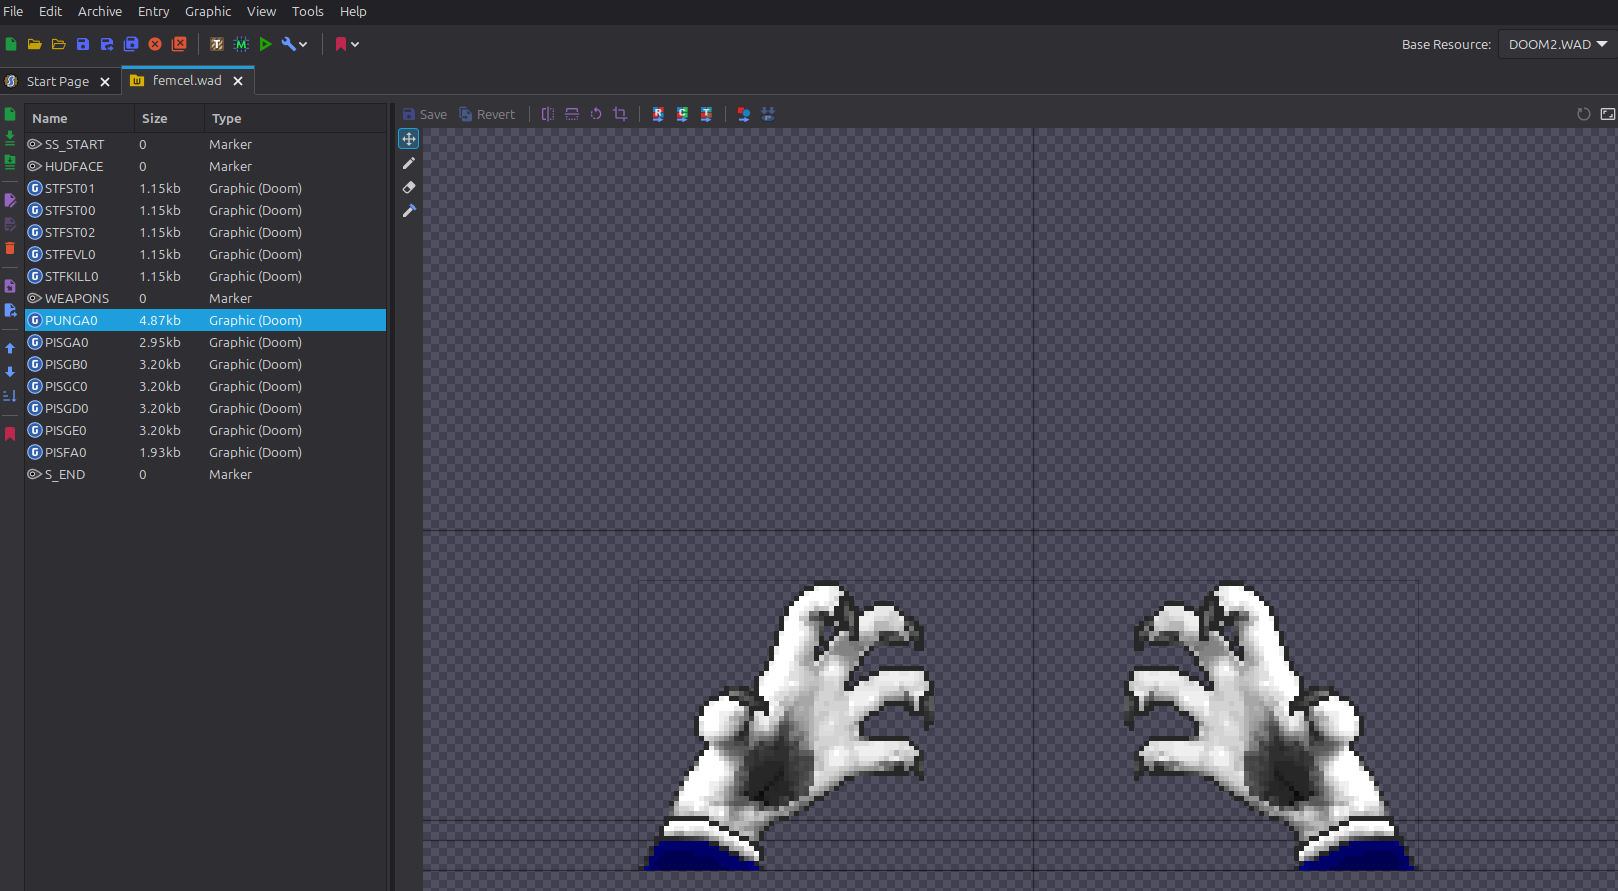Click the Tint (T) icon
Screen dimensions: 1618x891
706,114
